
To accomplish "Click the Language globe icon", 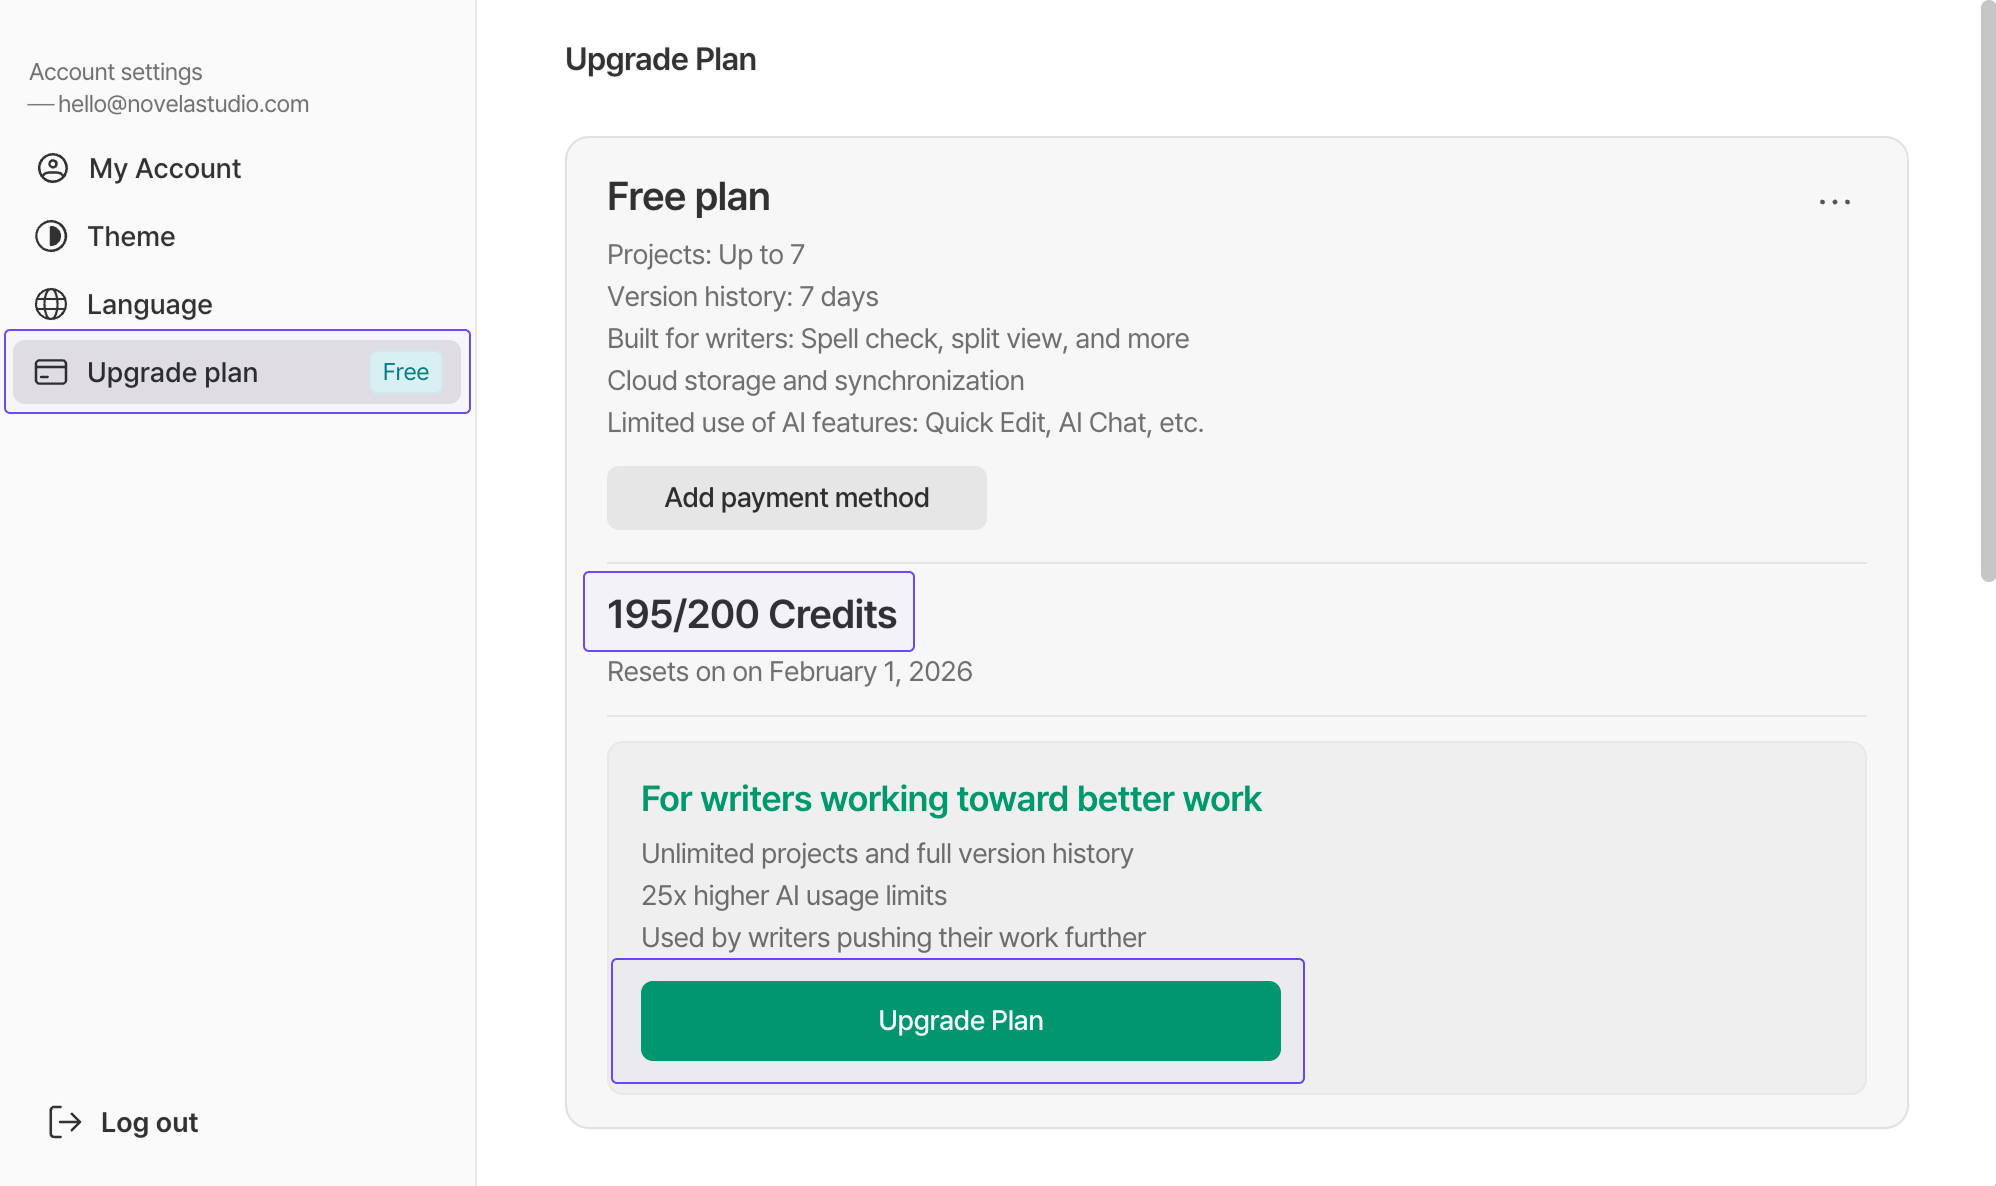I will coord(51,304).
